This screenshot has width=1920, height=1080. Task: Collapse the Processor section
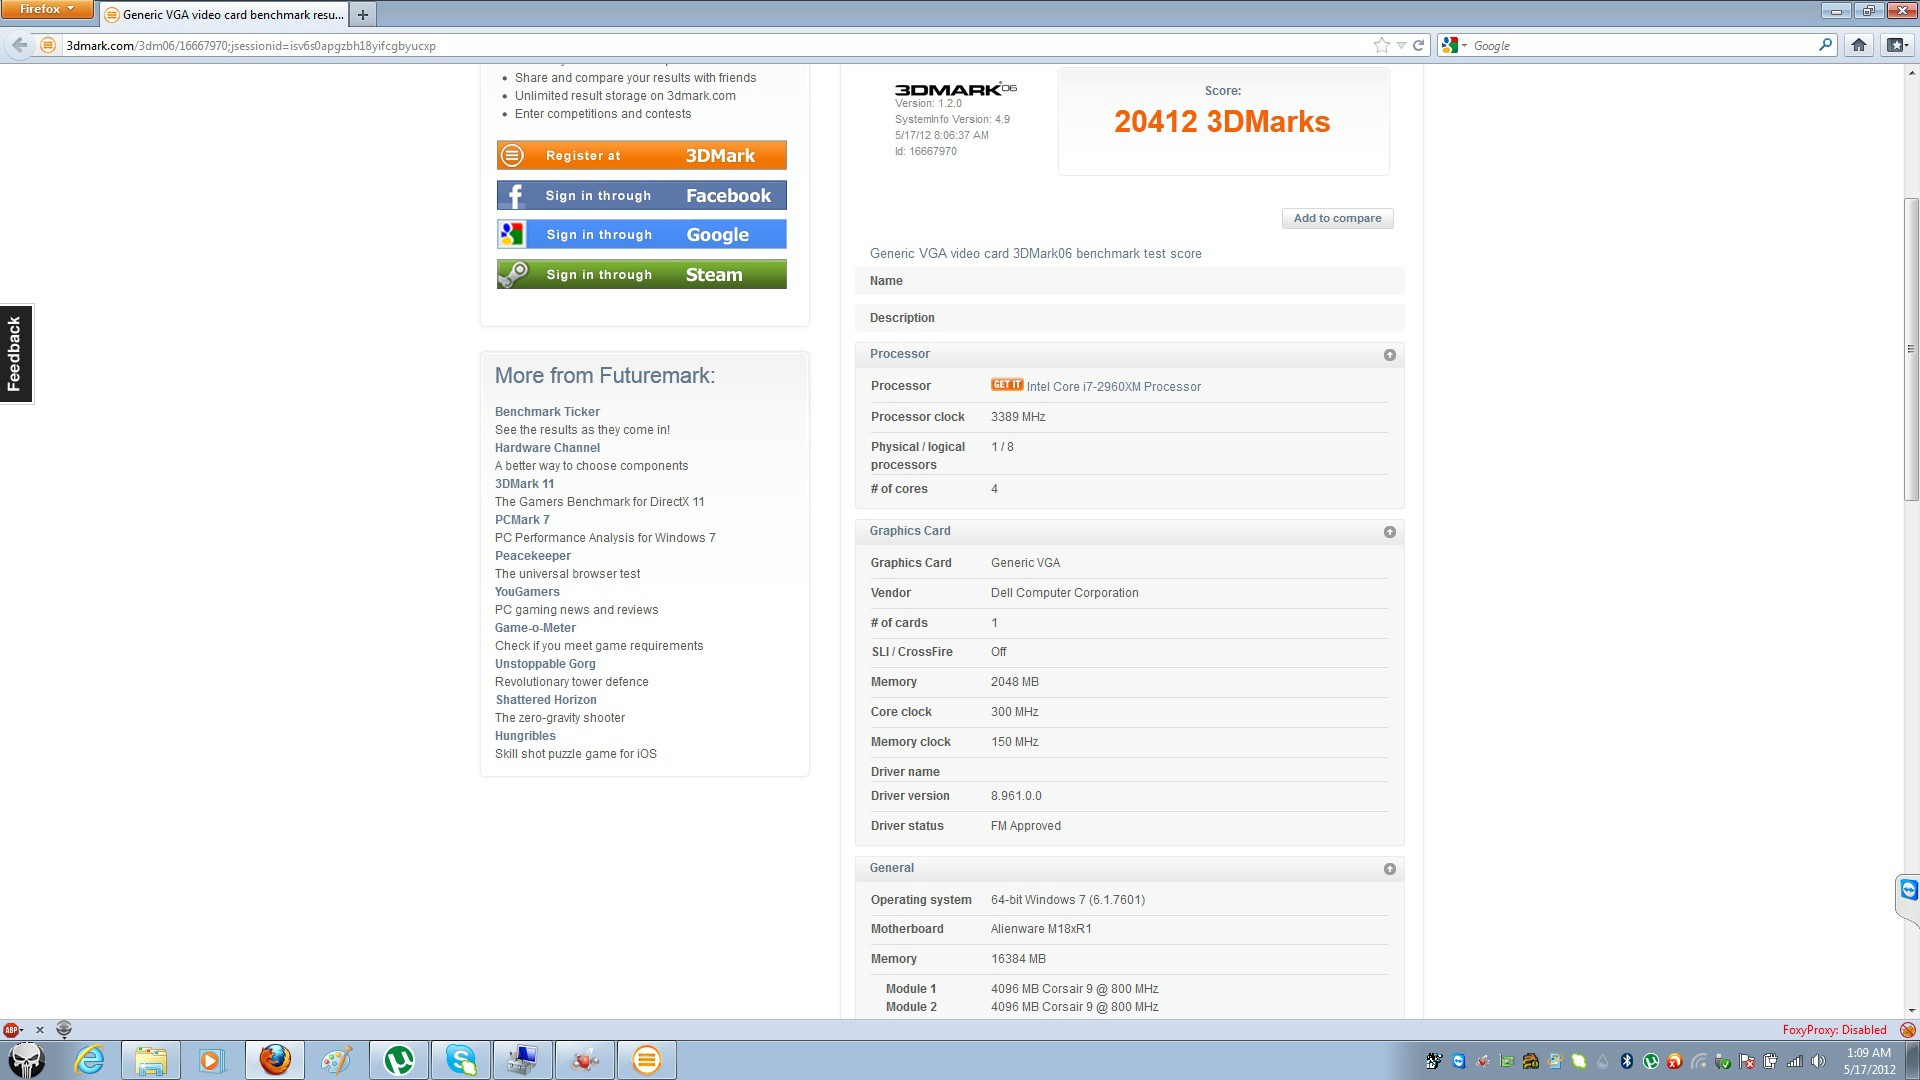(x=1389, y=355)
